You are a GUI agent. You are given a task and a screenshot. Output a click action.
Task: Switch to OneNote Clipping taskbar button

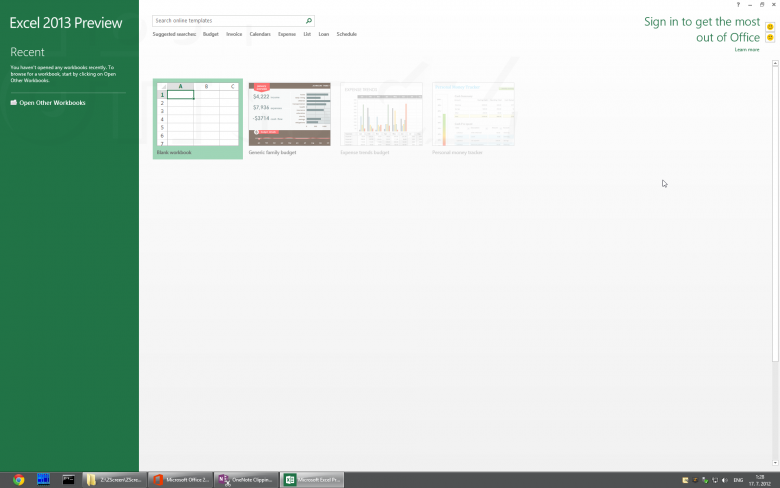pyautogui.click(x=246, y=480)
